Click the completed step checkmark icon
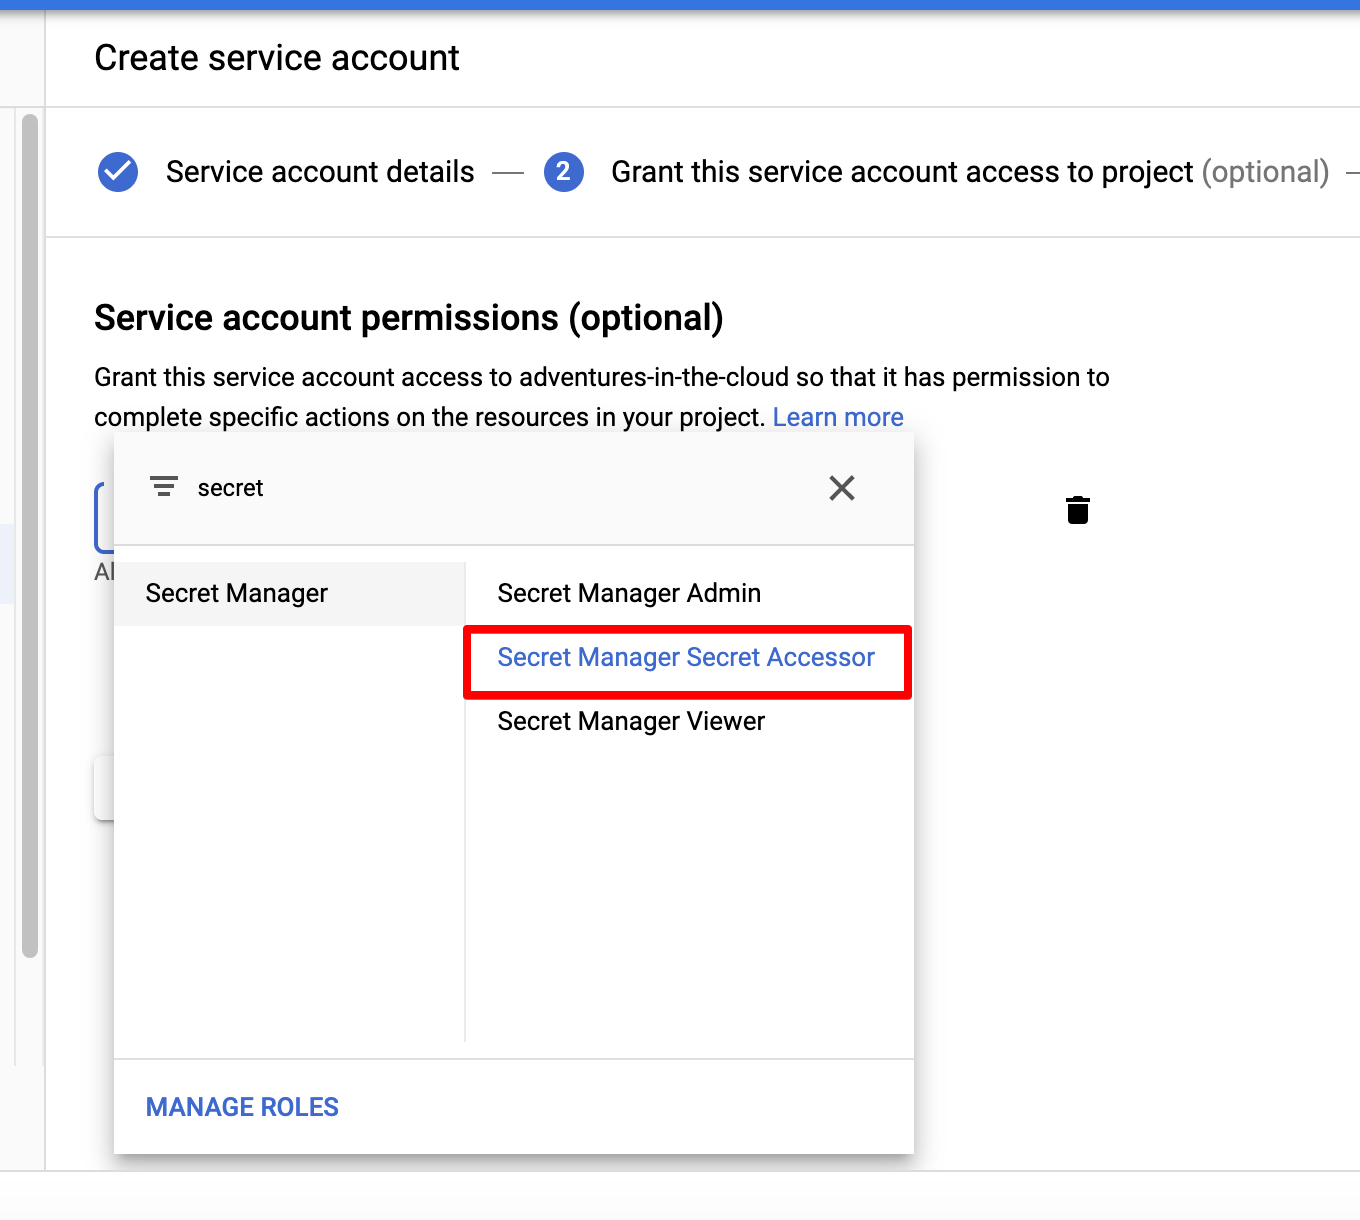The height and width of the screenshot is (1220, 1360). (x=118, y=172)
